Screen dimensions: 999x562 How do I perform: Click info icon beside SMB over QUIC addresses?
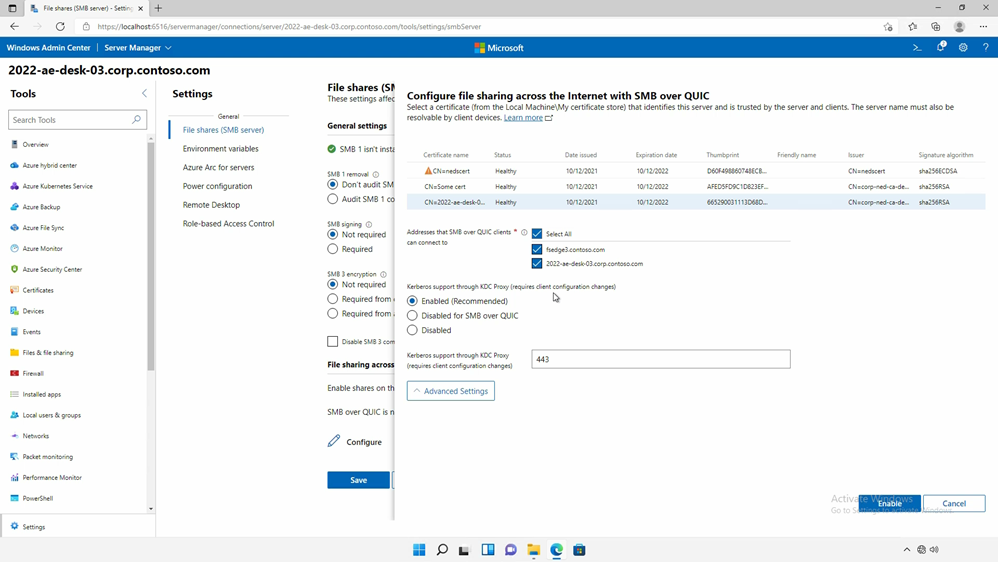[x=524, y=233]
